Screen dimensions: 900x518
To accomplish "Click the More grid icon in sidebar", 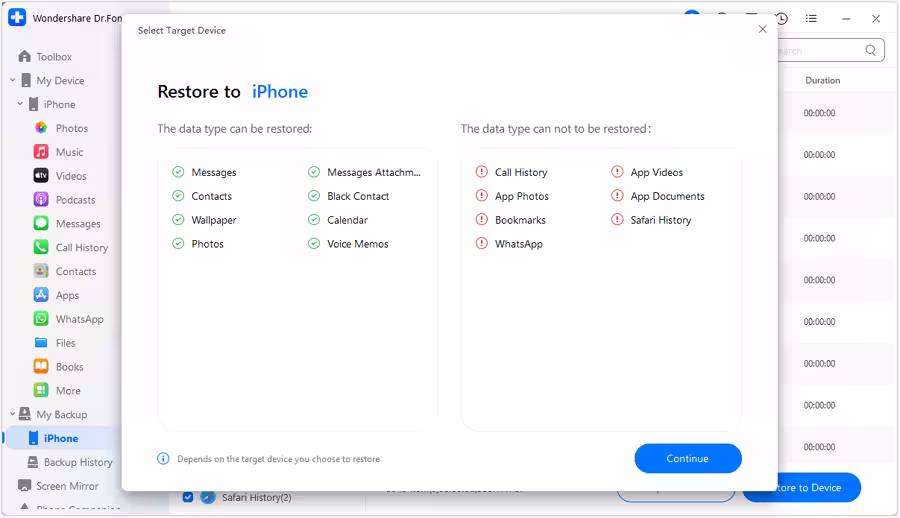I will 41,391.
